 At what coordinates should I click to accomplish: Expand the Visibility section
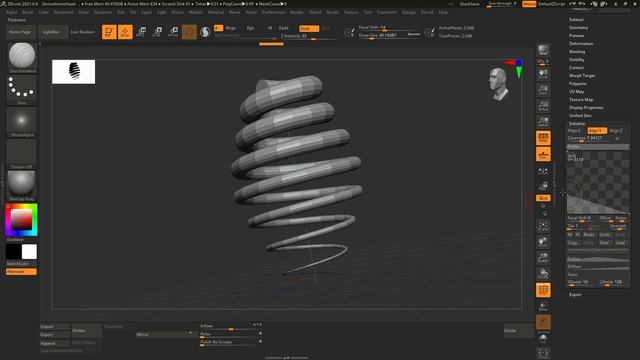pos(577,60)
